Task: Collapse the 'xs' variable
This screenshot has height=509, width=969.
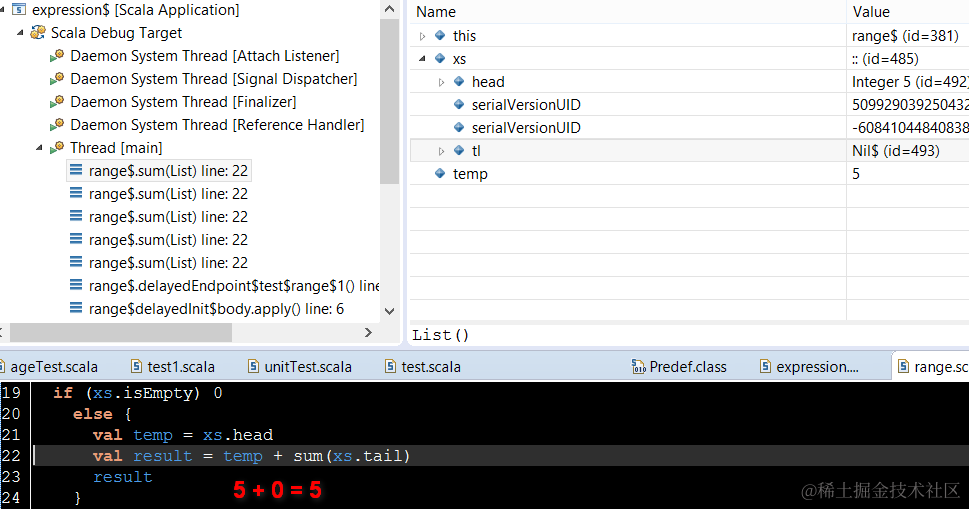Action: 423,59
